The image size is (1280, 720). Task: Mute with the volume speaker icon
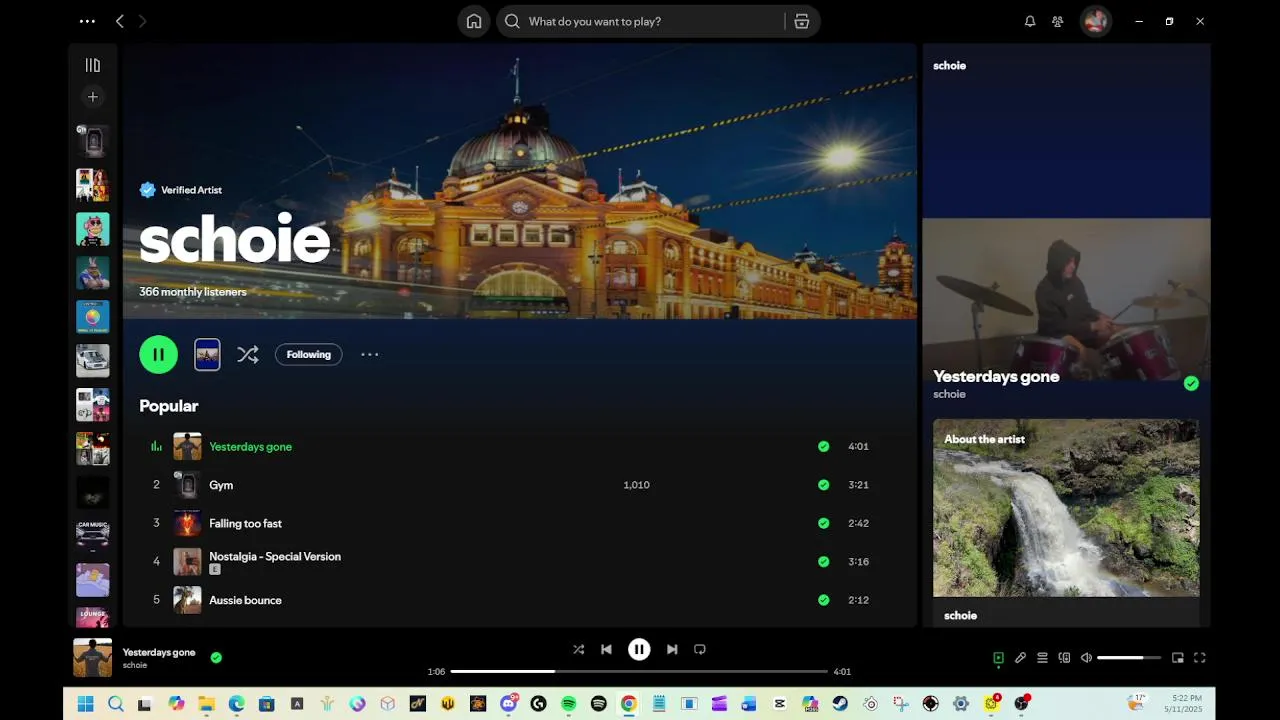tap(1086, 657)
